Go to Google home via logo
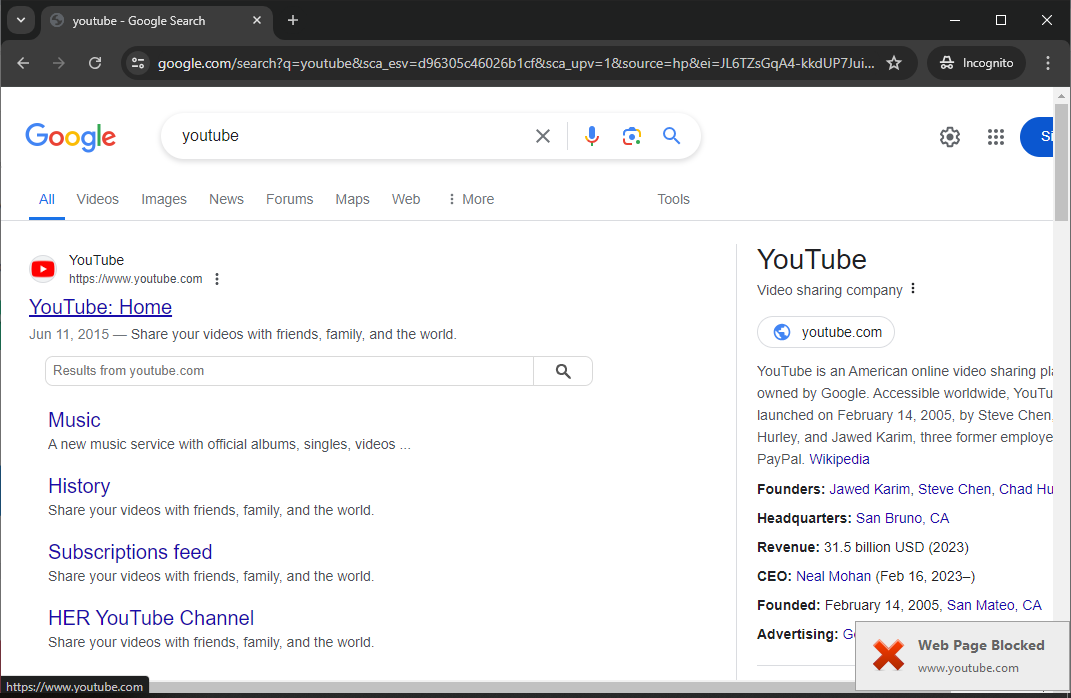This screenshot has width=1071, height=698. [x=70, y=137]
